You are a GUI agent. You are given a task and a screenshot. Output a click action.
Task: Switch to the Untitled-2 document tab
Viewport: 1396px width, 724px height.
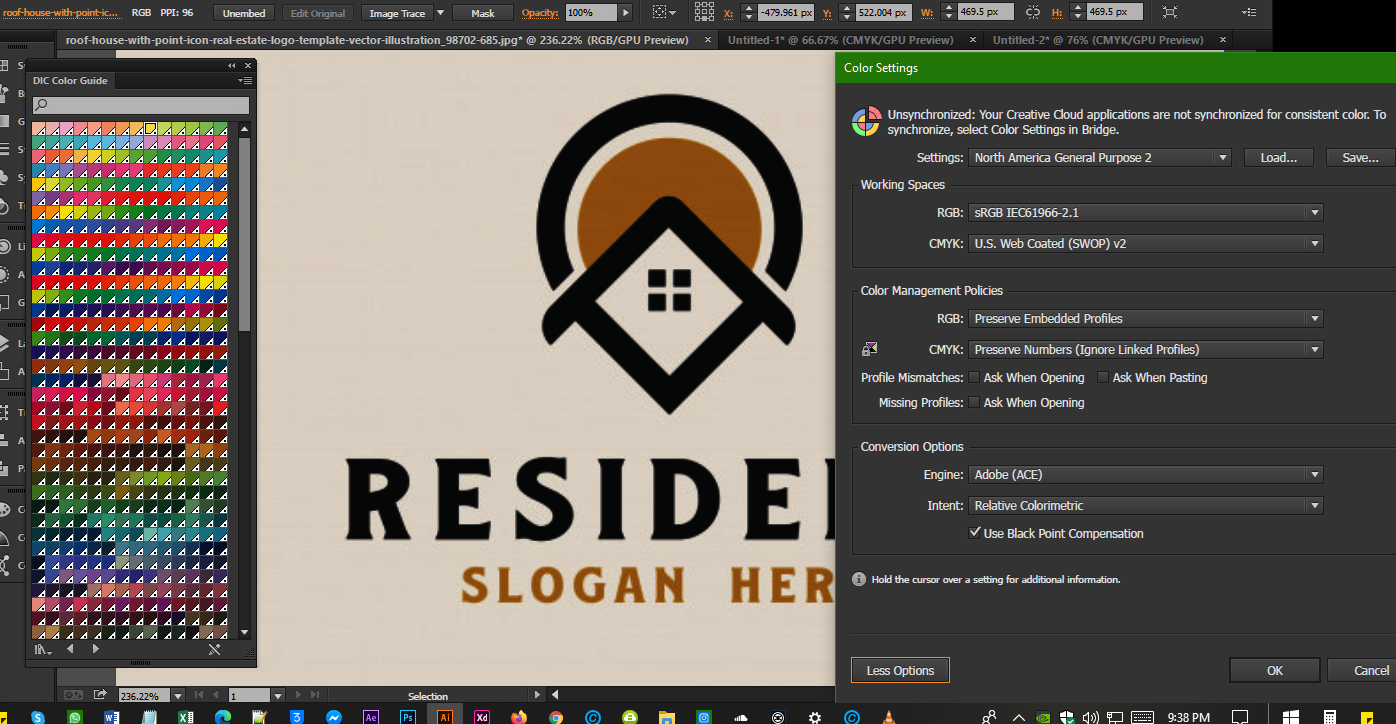[x=1098, y=40]
